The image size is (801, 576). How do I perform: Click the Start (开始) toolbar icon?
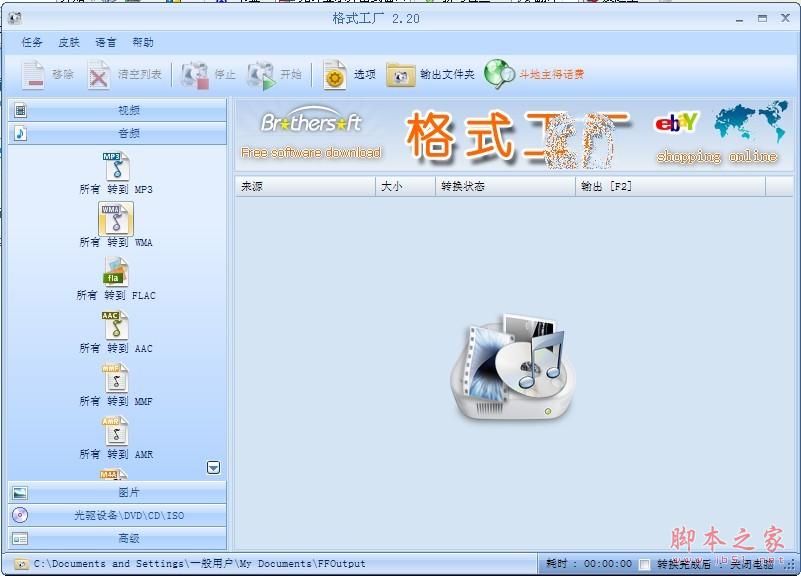(x=261, y=75)
